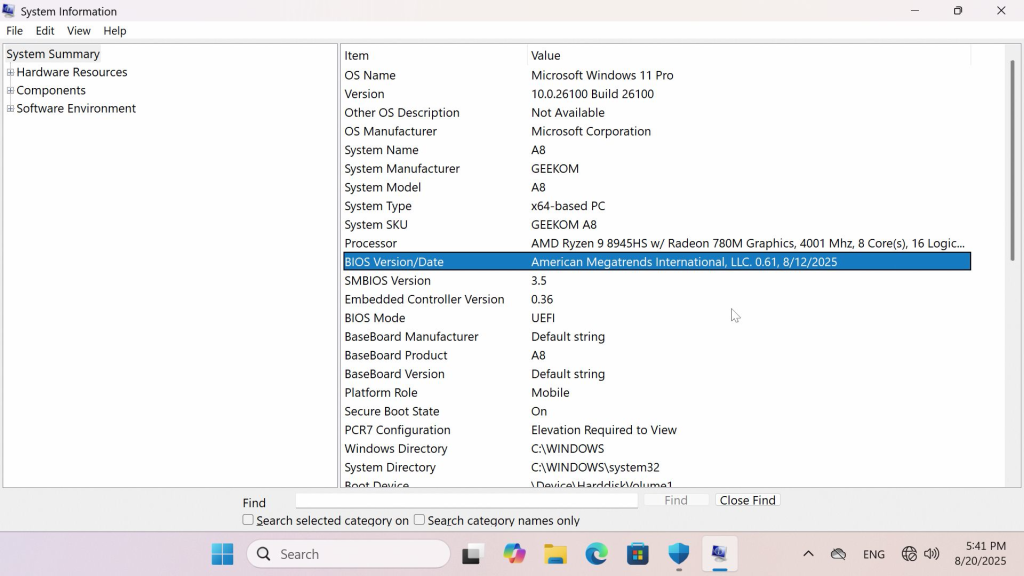Viewport: 1024px width, 576px height.
Task: Click the Value column header
Action: click(749, 56)
